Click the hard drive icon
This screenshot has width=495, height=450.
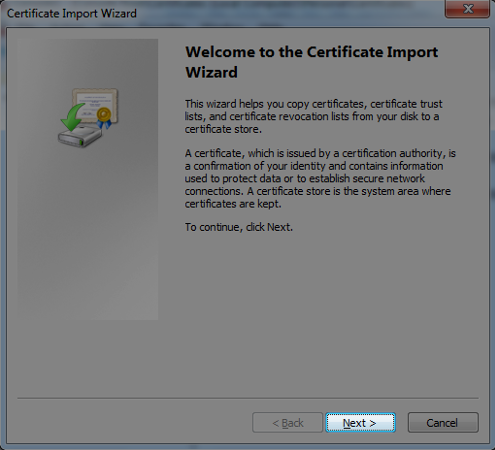80,137
